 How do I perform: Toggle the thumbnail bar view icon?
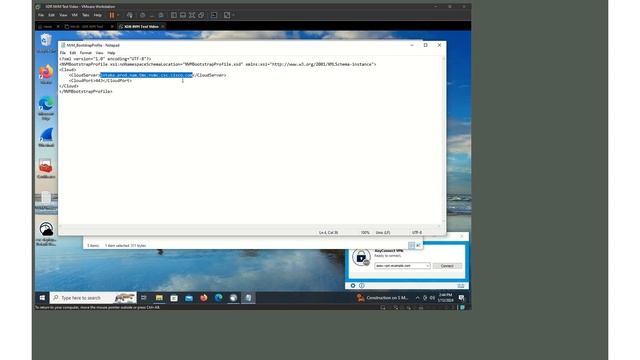pyautogui.click(x=183, y=15)
